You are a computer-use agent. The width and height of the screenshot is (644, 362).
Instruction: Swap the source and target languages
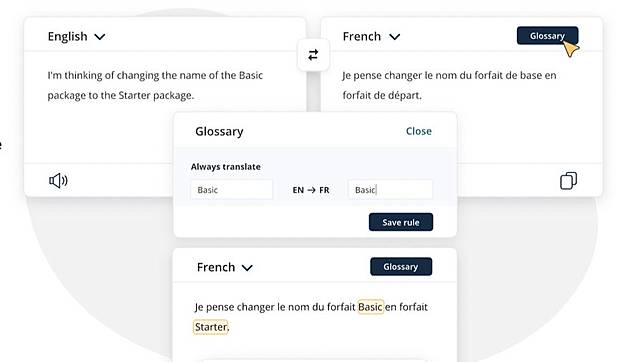(313, 55)
